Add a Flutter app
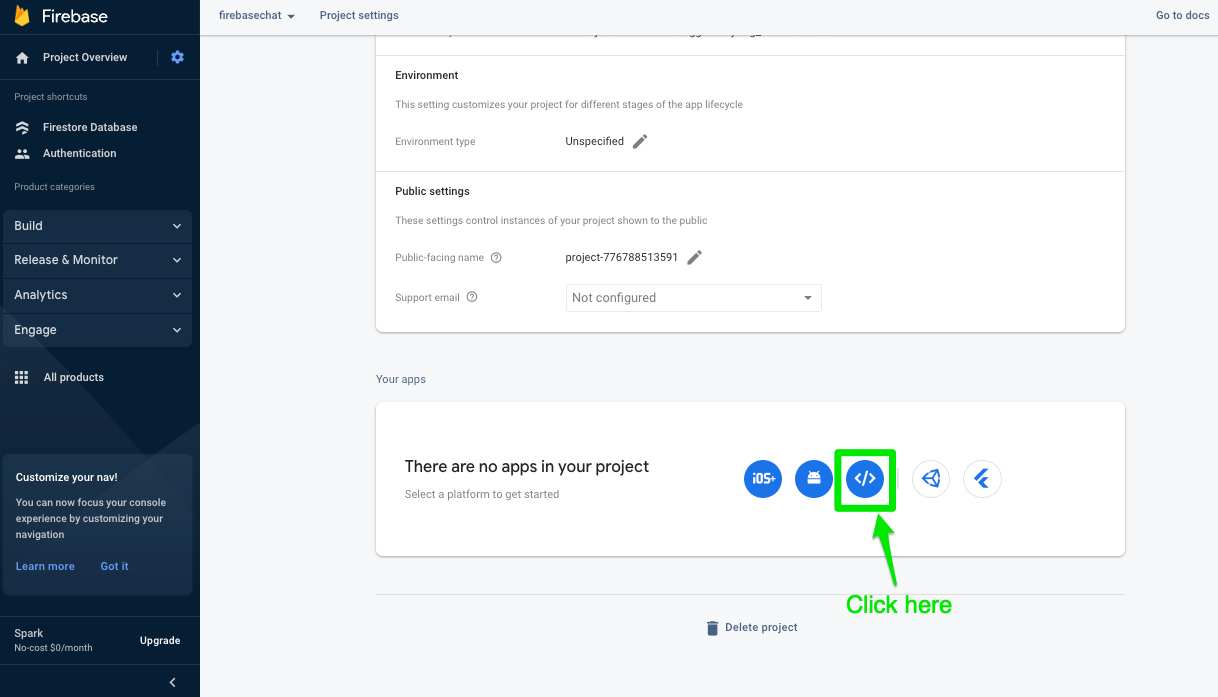 coord(982,479)
